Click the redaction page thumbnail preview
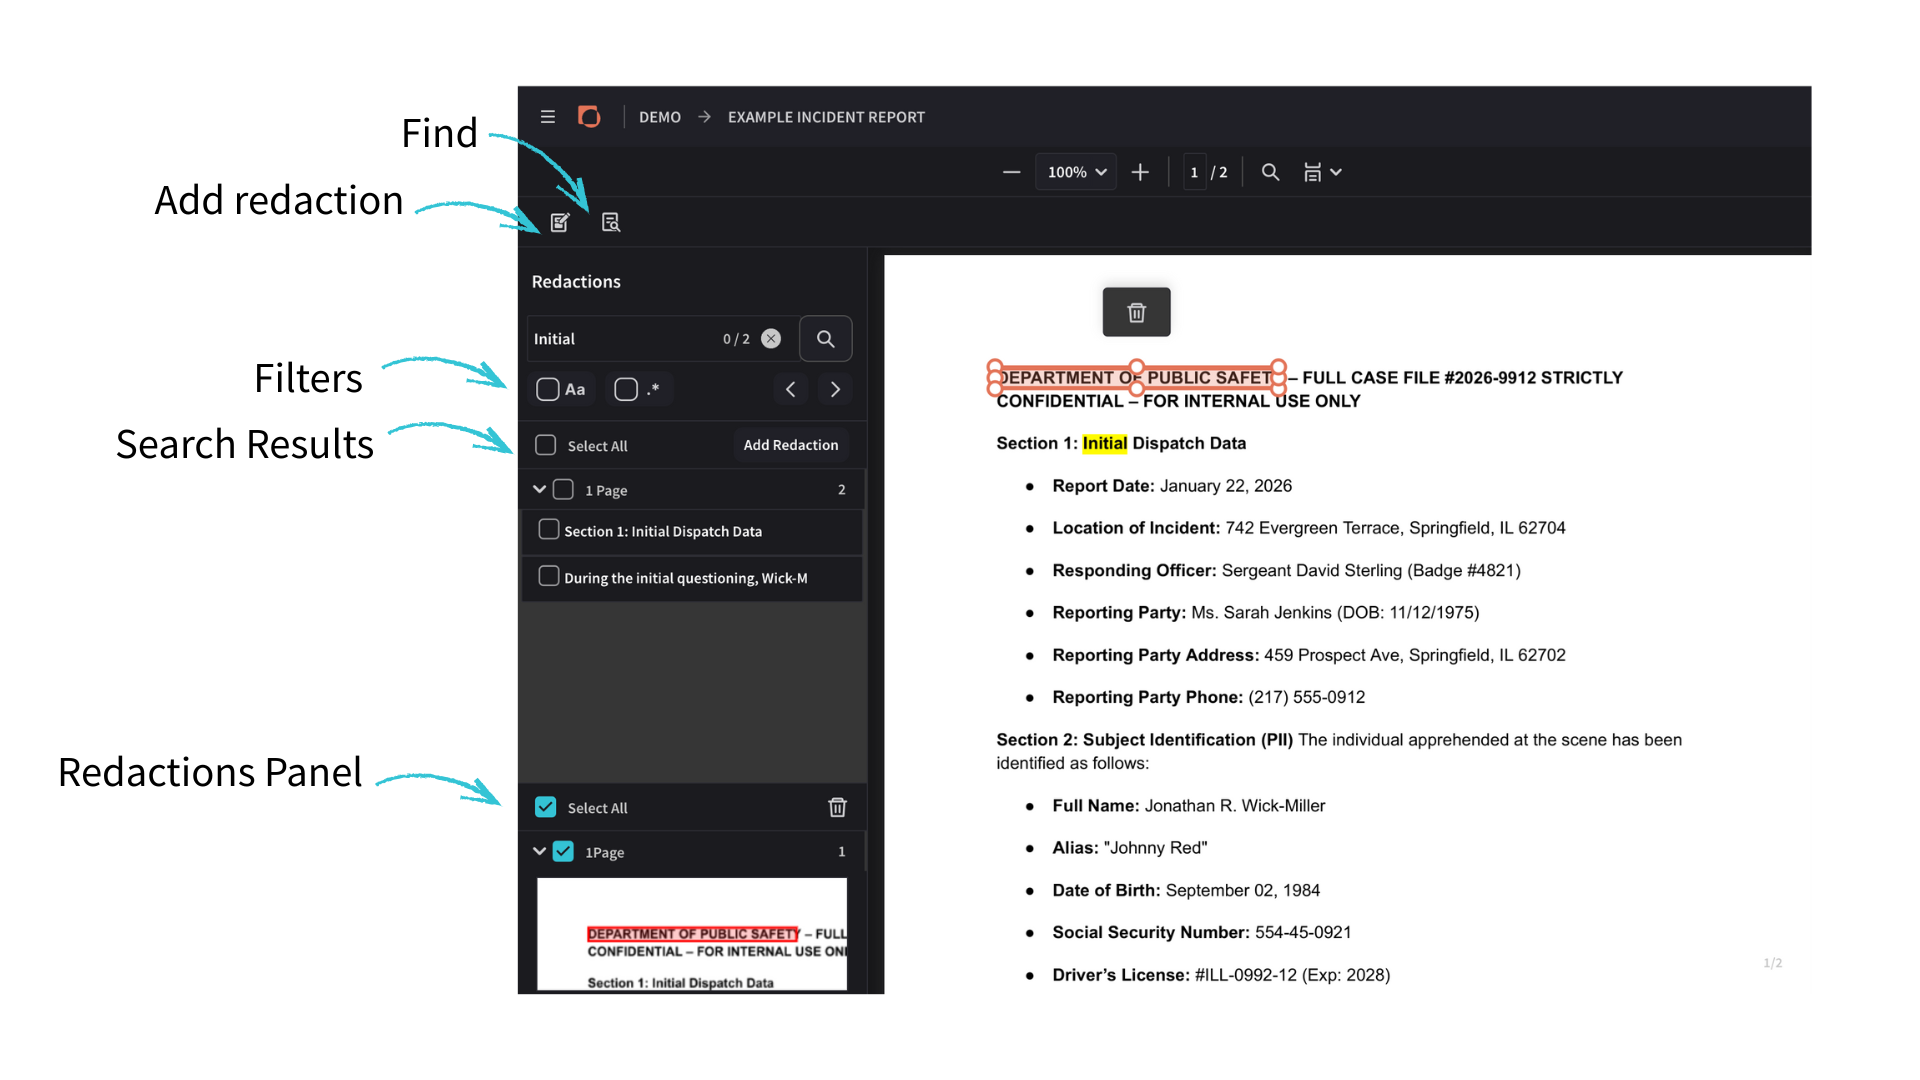 click(x=691, y=934)
